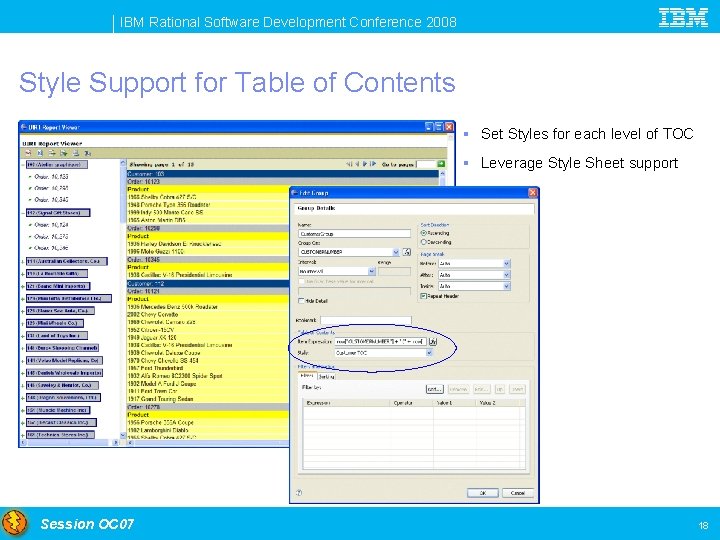Click the '1969 Indy 500' product row
Viewport: 720px width, 540px height.
tap(208, 213)
